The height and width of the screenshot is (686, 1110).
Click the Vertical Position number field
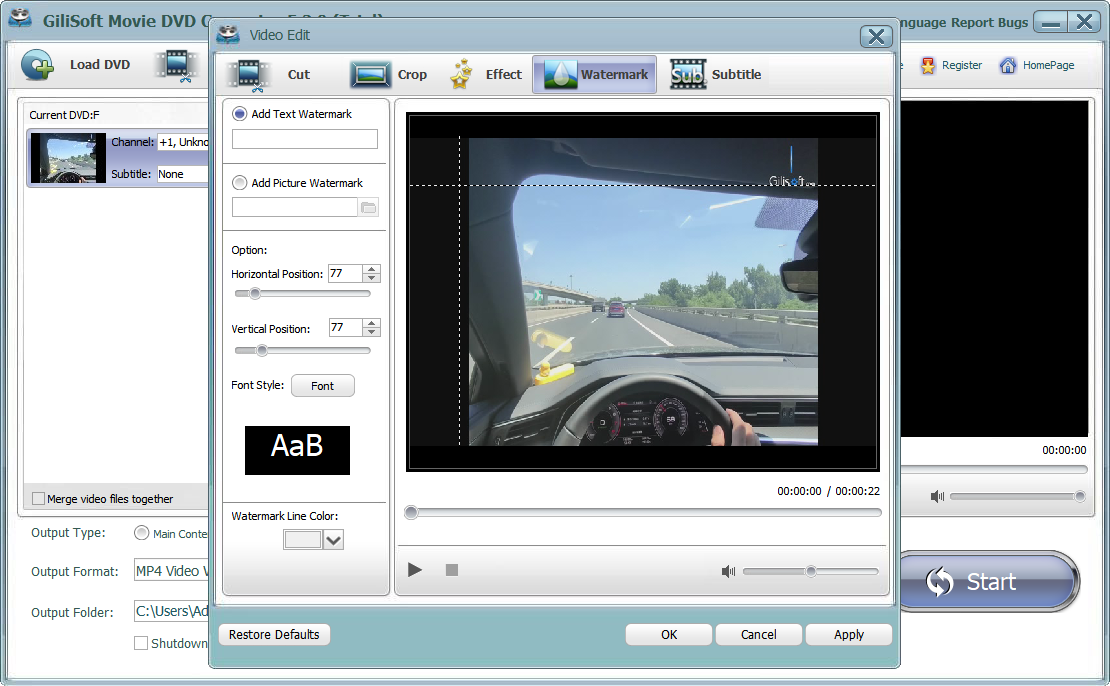pos(345,327)
